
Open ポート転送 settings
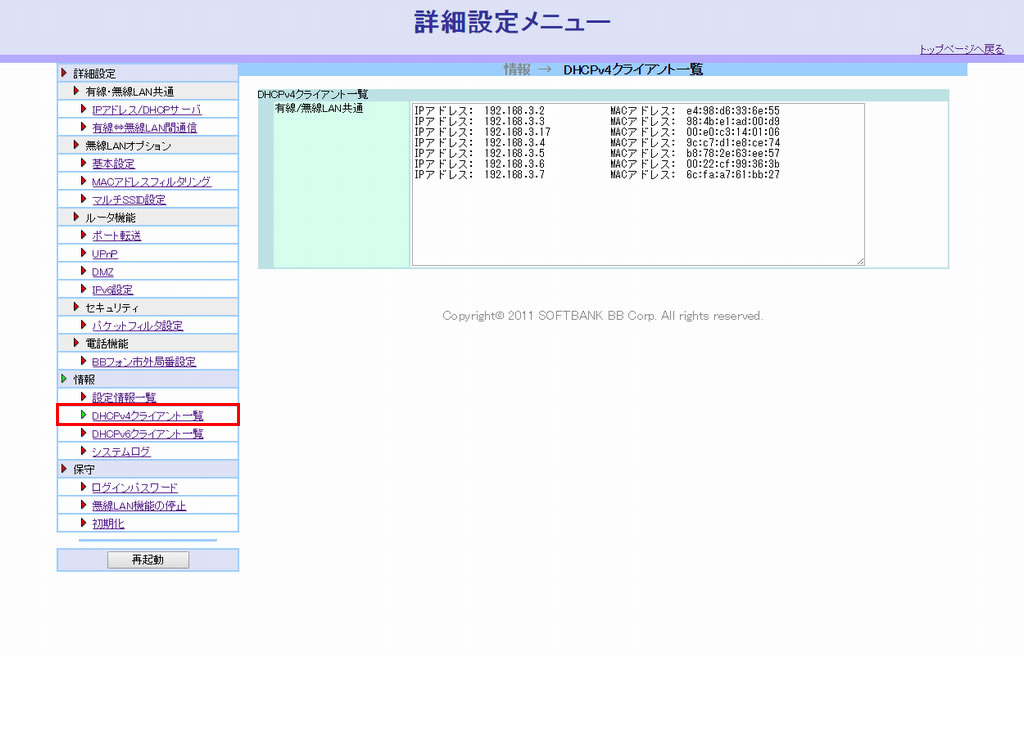click(x=116, y=236)
